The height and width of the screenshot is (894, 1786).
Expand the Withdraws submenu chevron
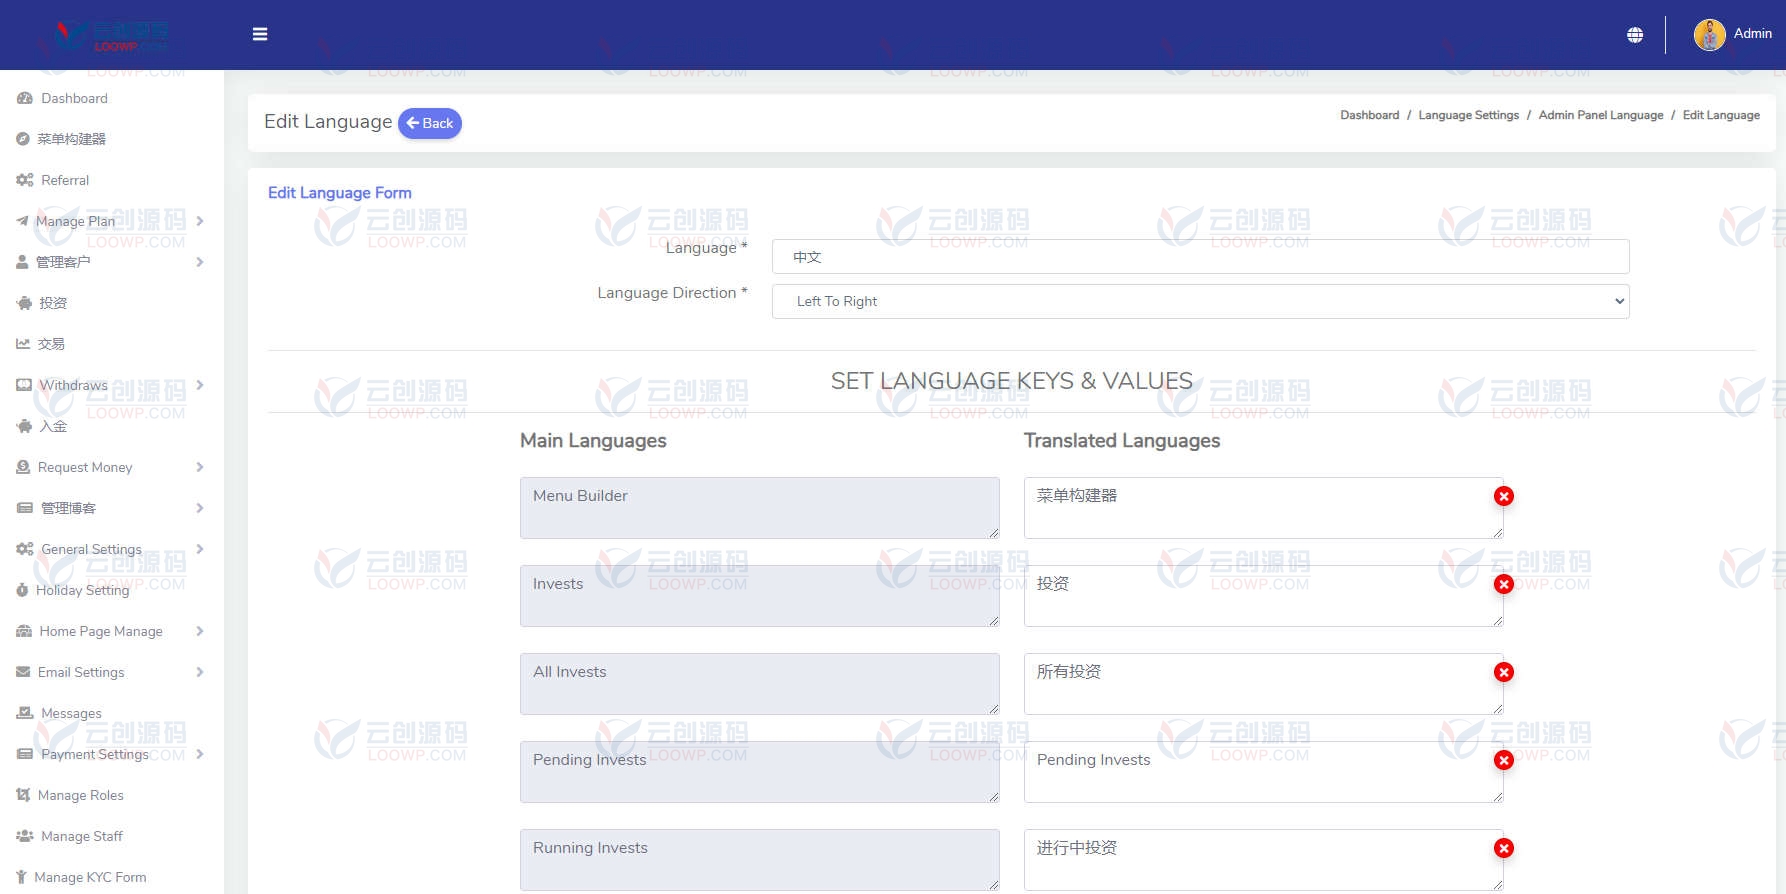pos(200,385)
